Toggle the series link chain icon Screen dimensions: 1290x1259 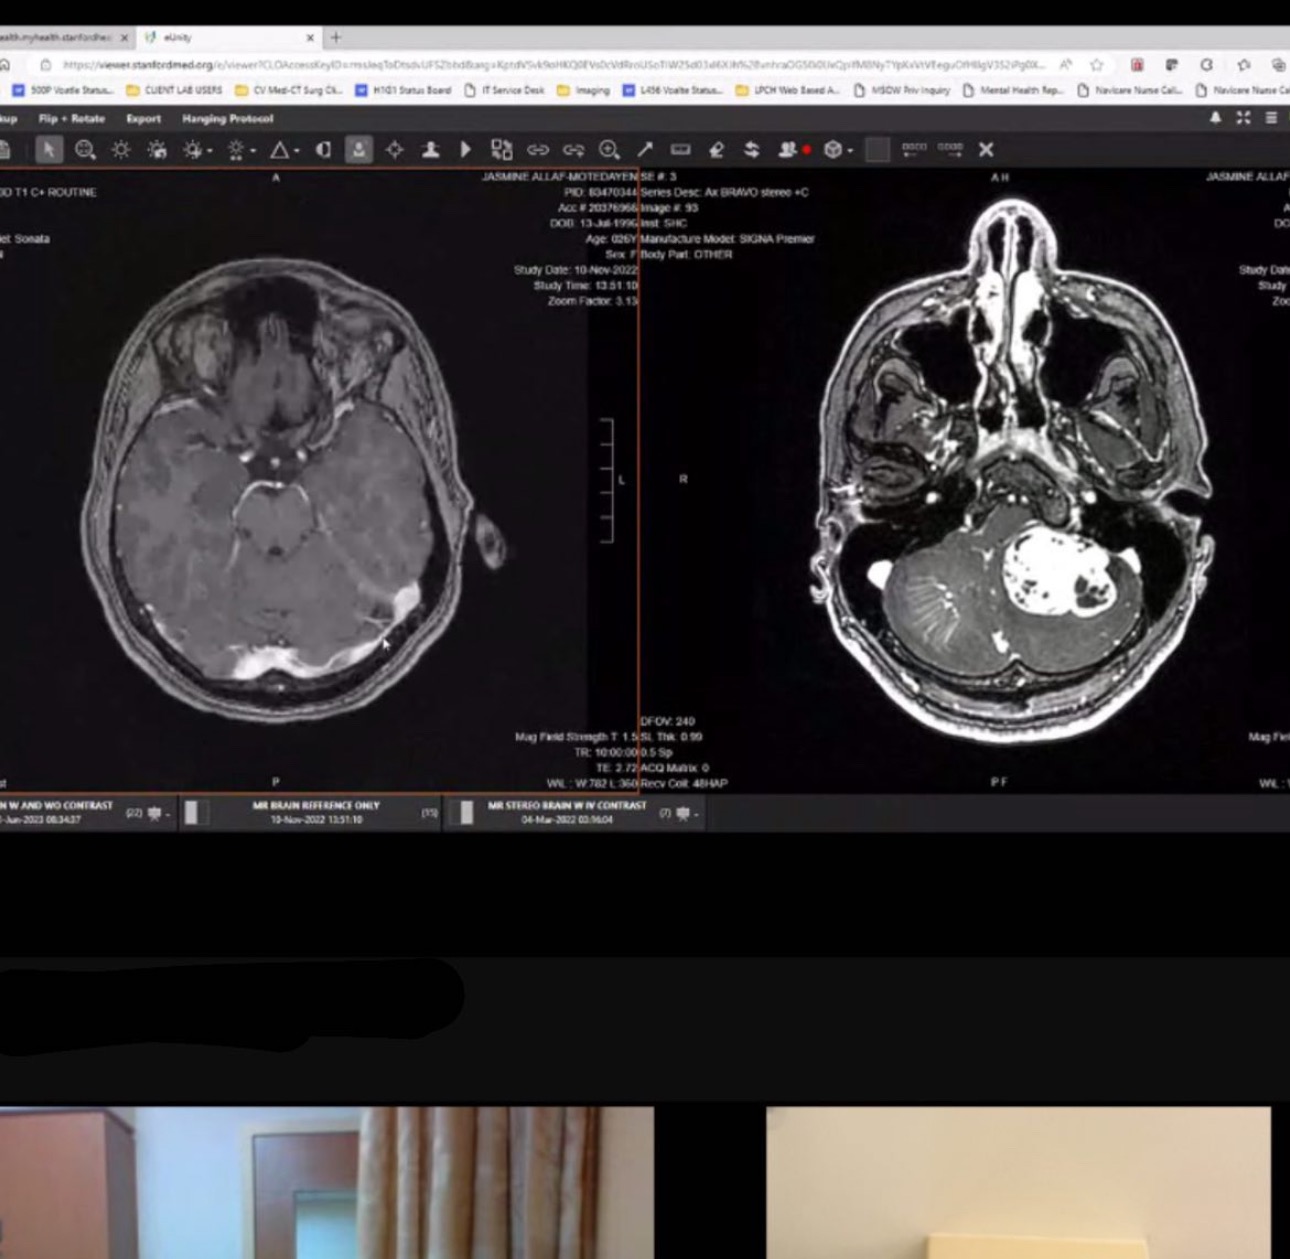click(538, 150)
